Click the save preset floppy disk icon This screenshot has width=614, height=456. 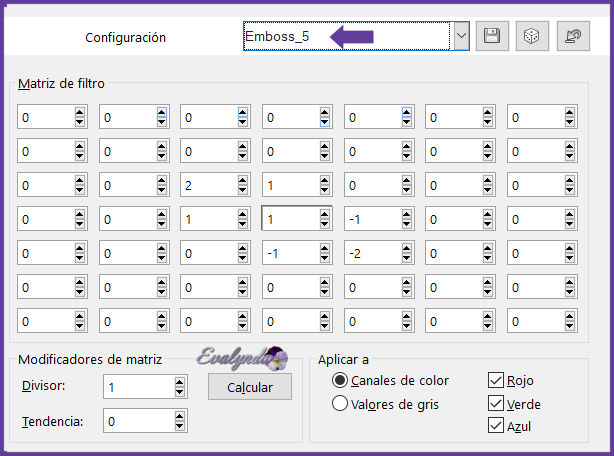click(491, 36)
